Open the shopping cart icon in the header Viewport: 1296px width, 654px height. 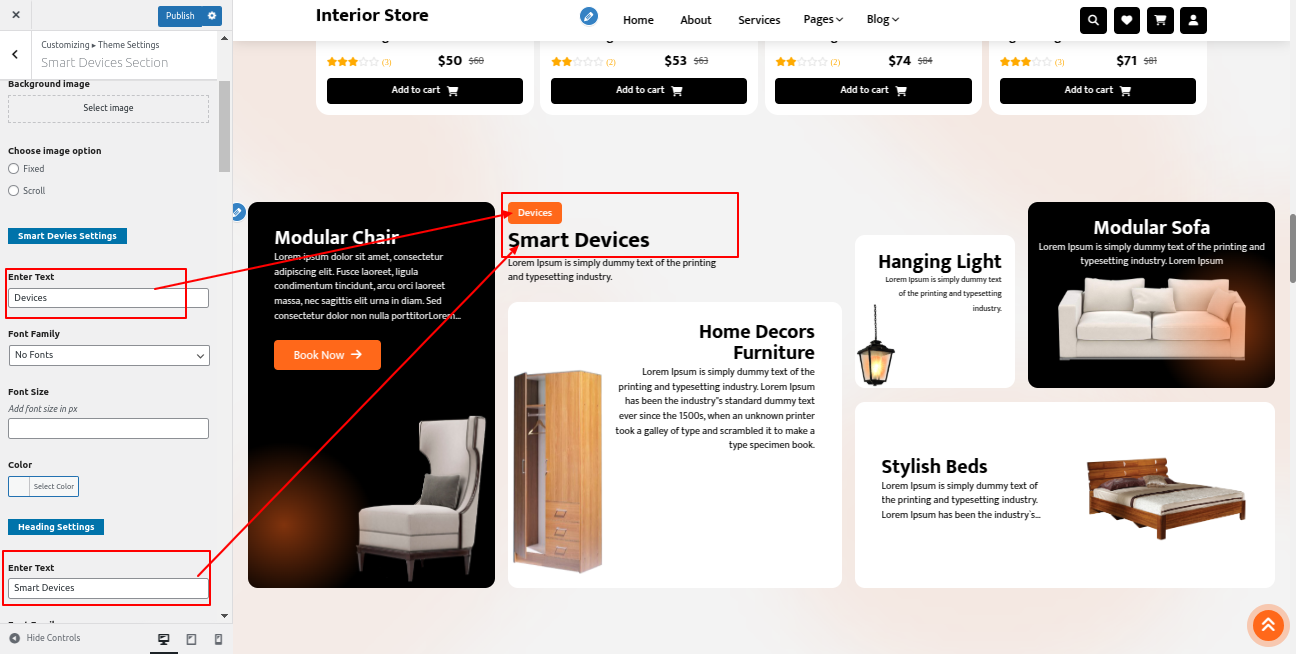[x=1160, y=20]
